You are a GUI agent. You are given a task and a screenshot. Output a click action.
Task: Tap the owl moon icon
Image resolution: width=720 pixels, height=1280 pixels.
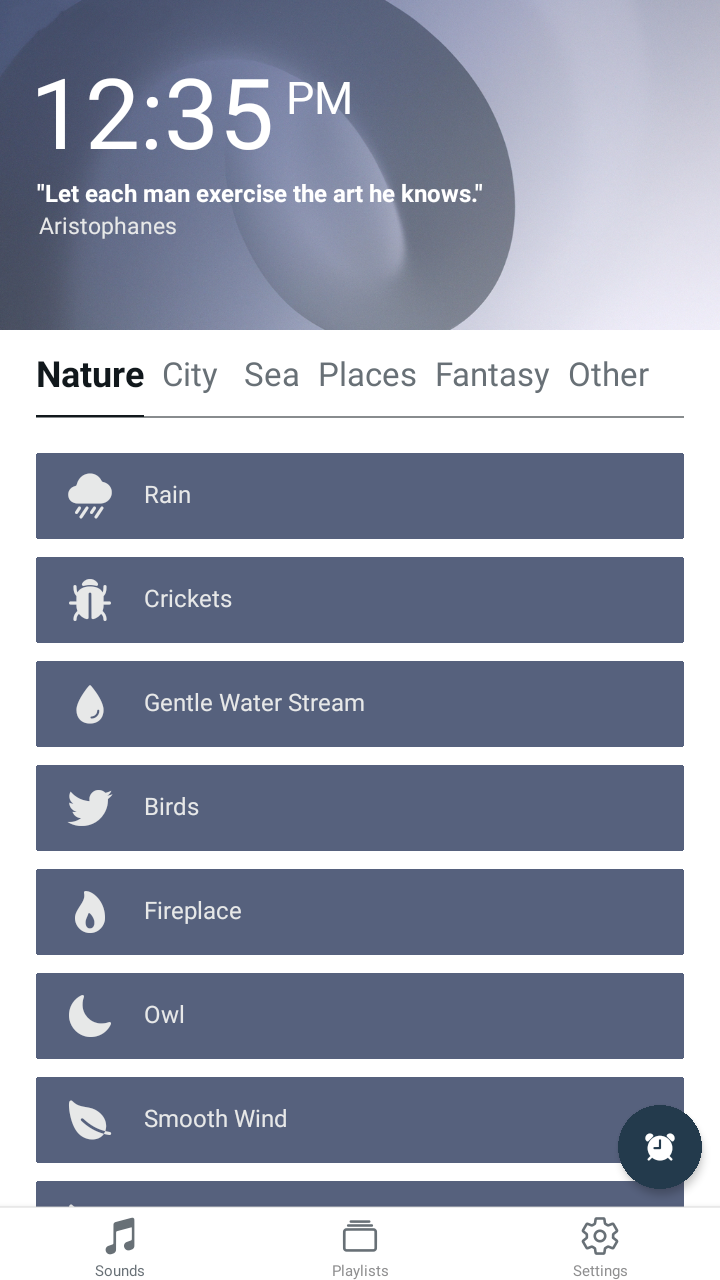click(90, 1016)
